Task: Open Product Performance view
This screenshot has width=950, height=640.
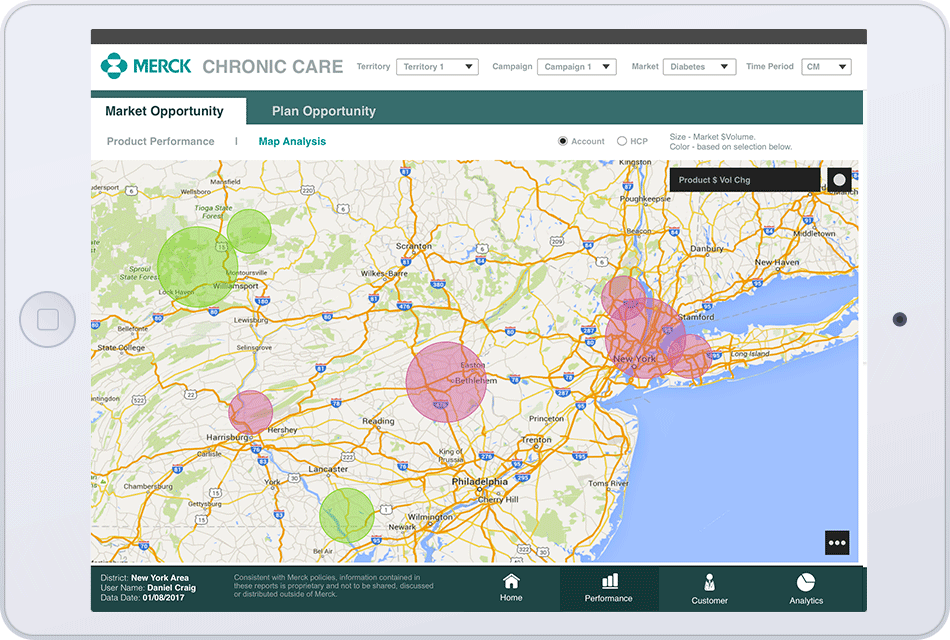Action: 160,141
